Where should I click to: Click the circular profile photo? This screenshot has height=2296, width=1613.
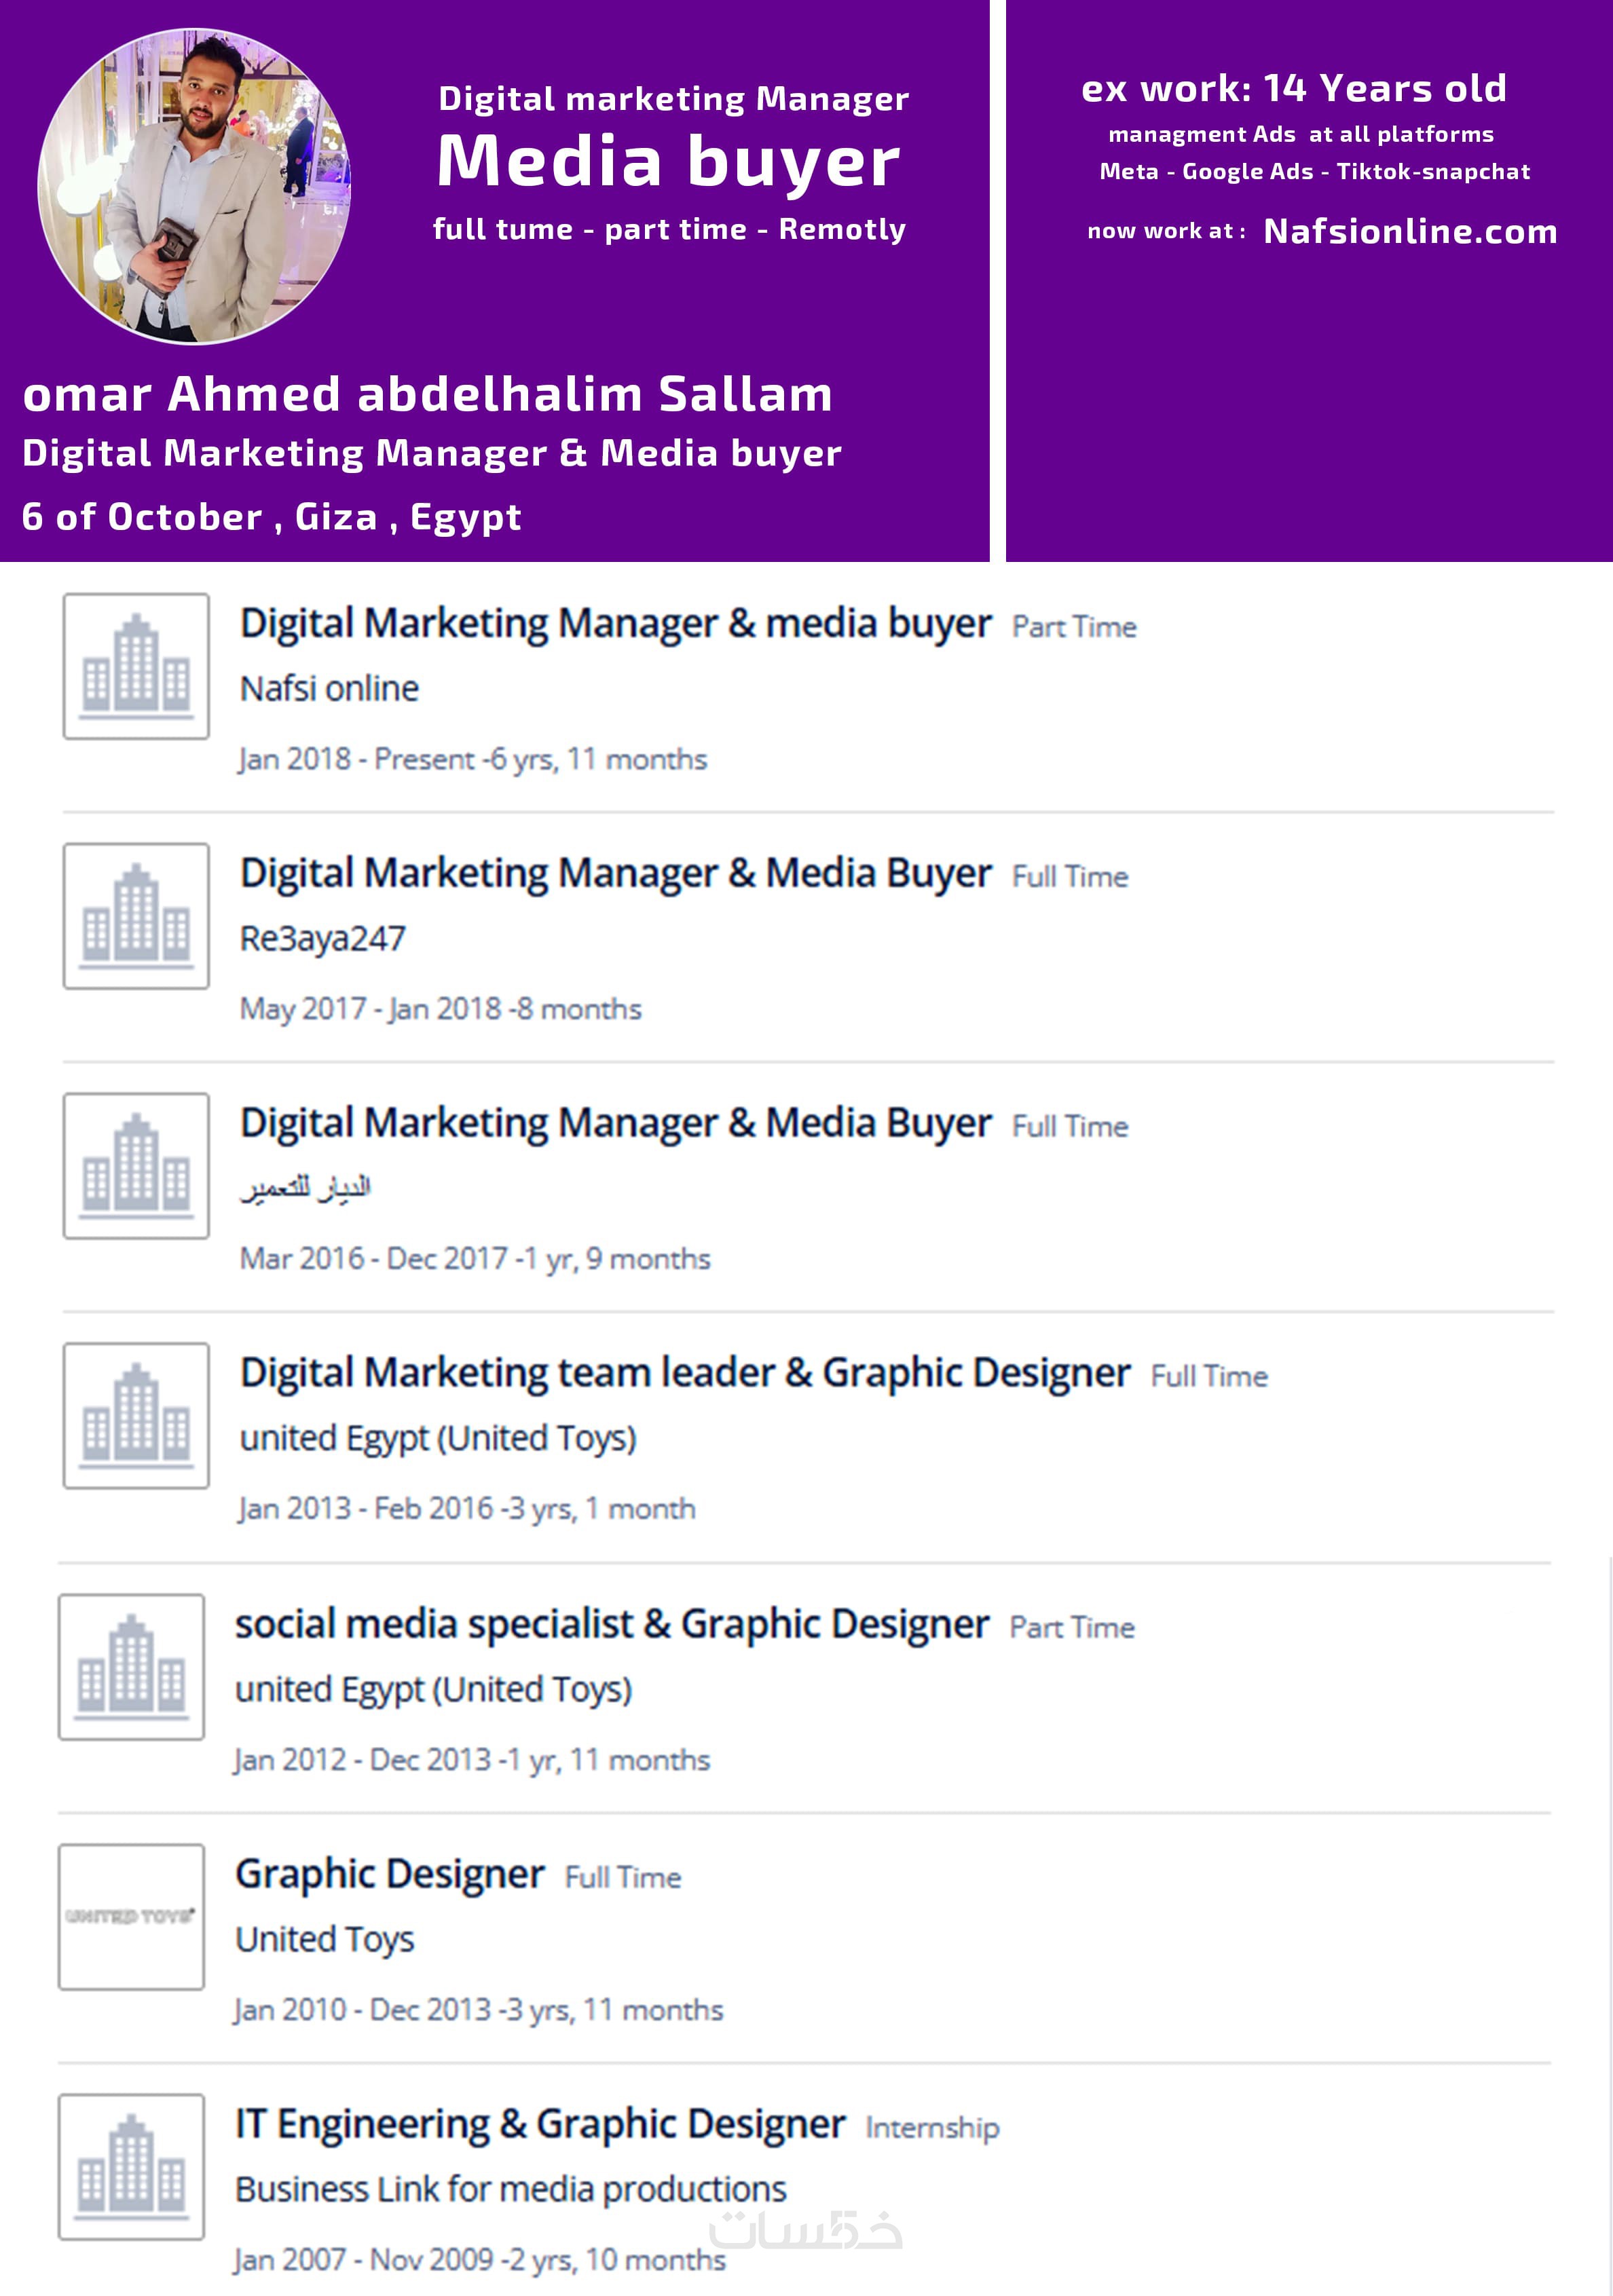pyautogui.click(x=194, y=186)
